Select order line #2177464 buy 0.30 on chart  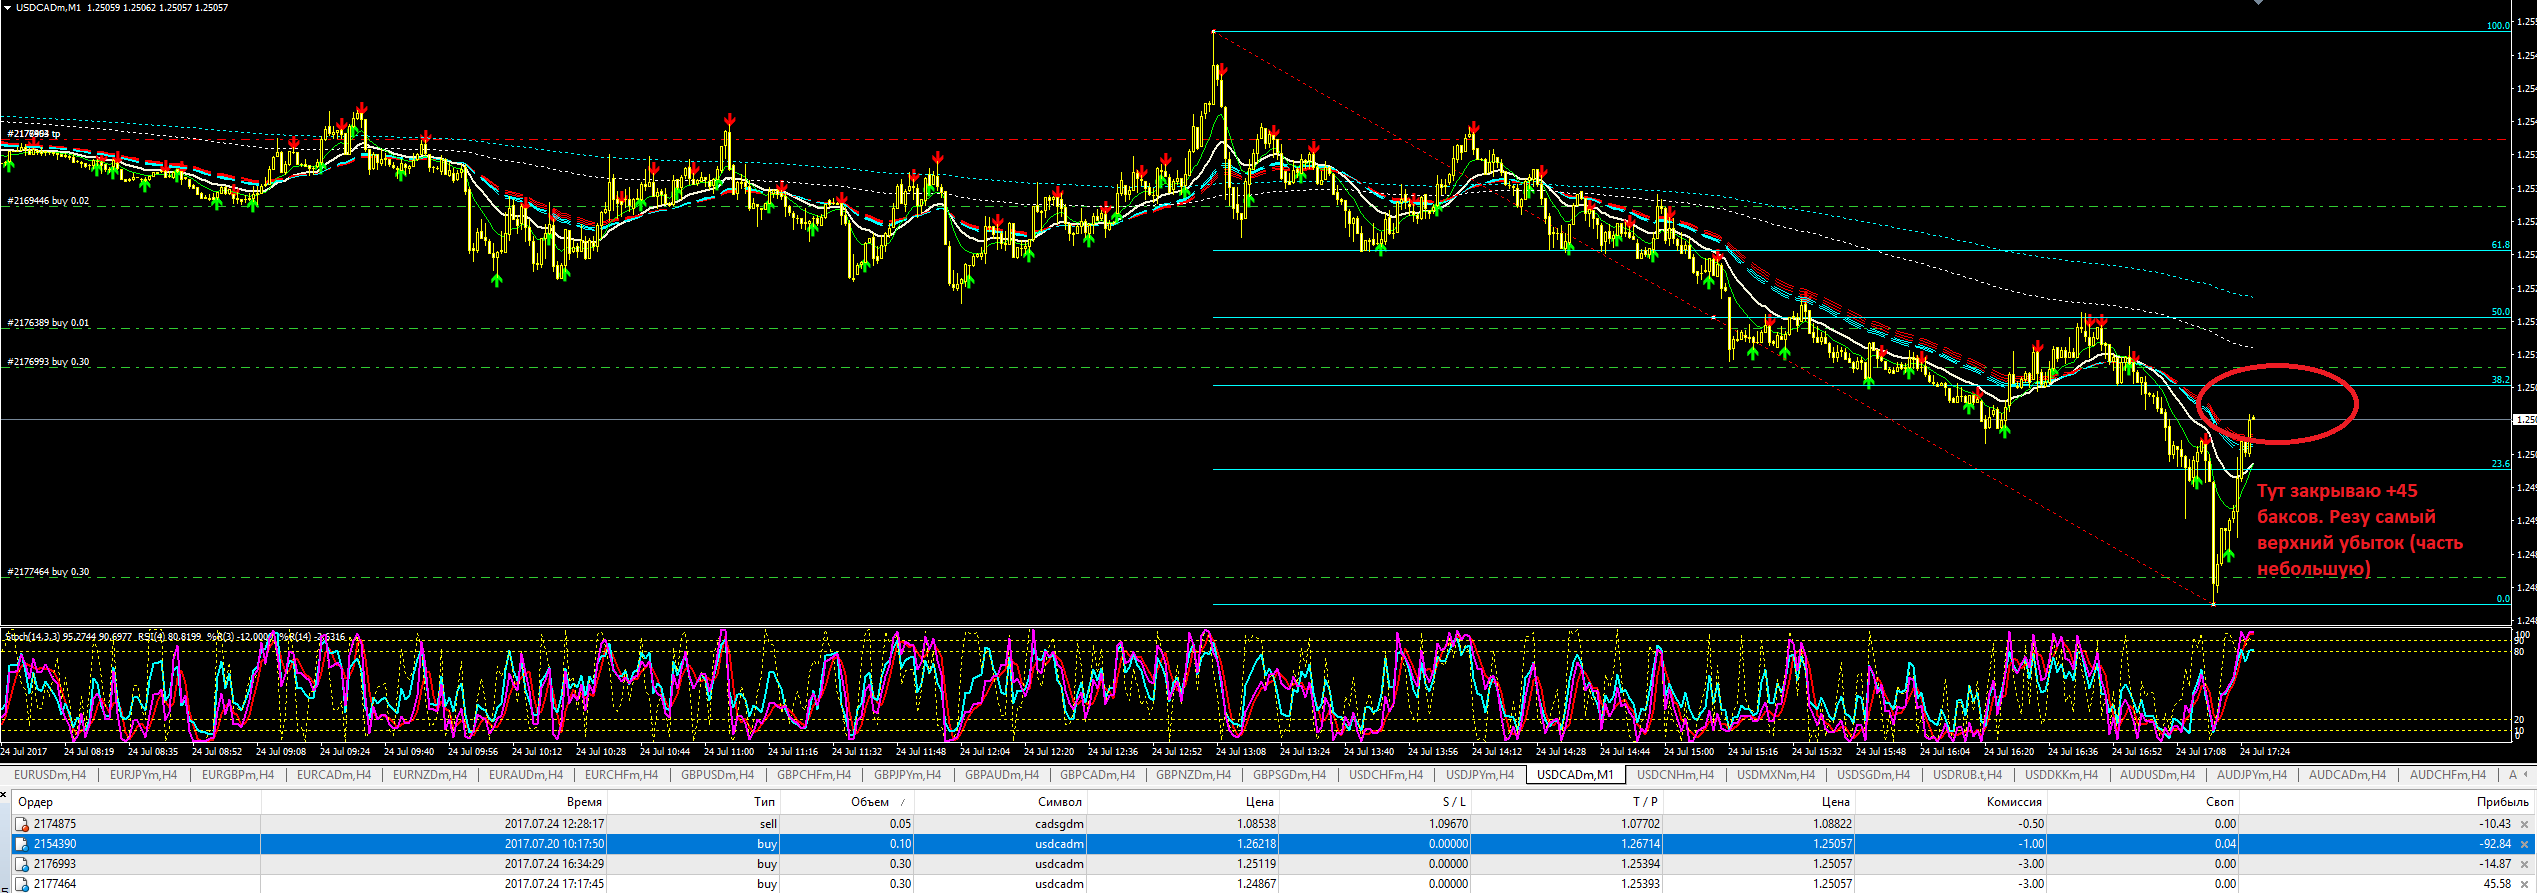(48, 572)
